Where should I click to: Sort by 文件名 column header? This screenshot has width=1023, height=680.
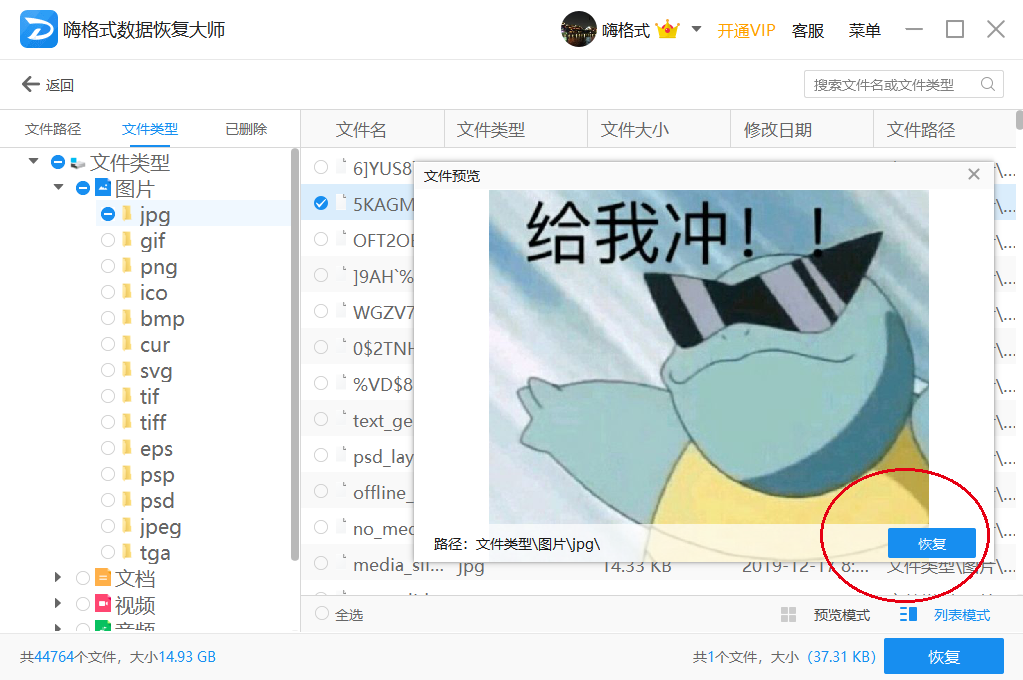(x=361, y=130)
